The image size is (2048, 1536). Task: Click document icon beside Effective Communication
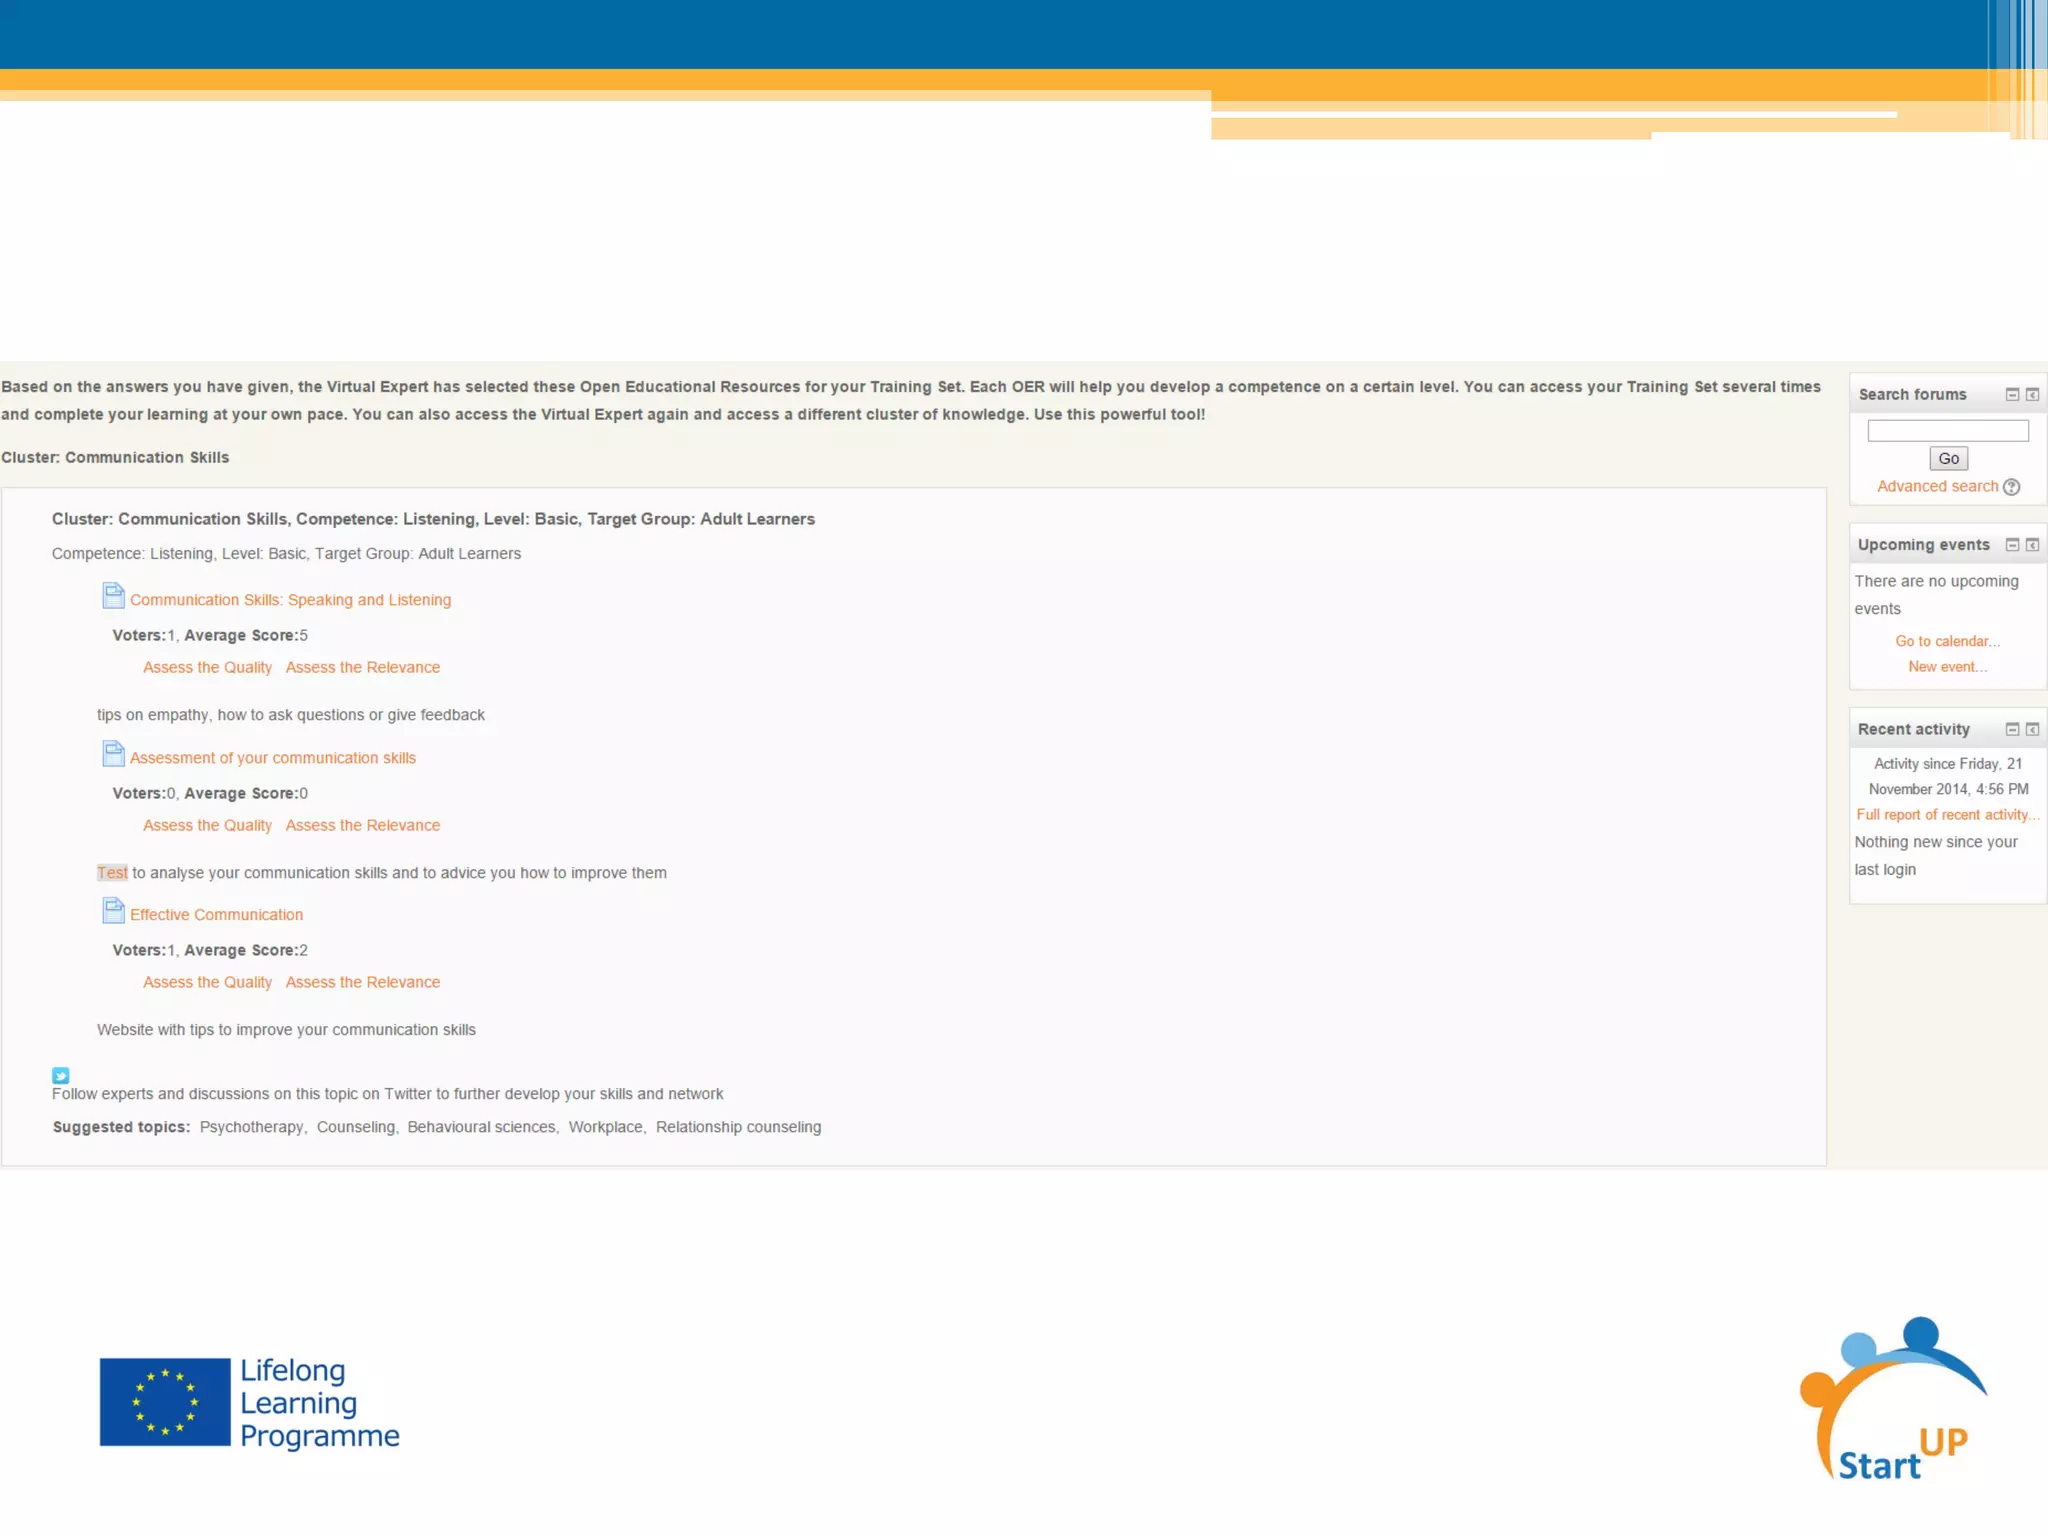113,911
